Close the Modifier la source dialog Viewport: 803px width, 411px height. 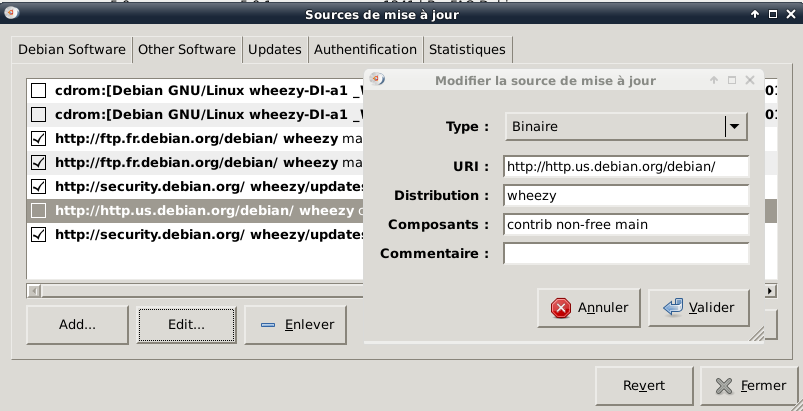pos(750,80)
